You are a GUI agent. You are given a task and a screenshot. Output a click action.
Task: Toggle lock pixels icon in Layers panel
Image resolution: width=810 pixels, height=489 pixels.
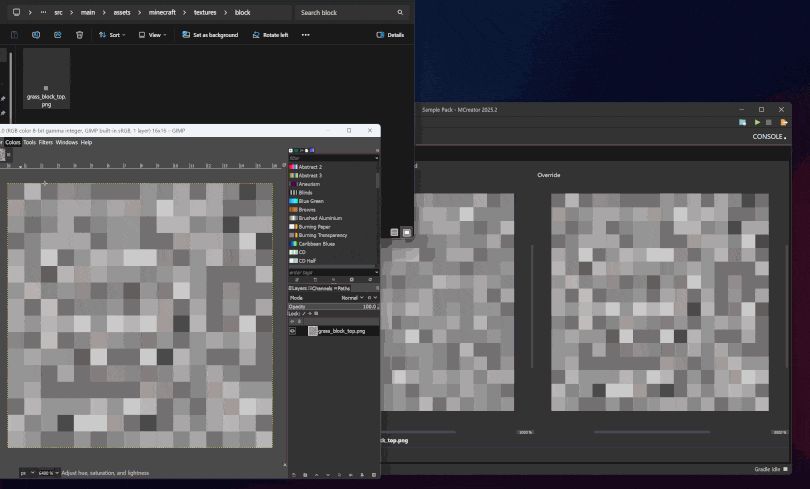304,313
